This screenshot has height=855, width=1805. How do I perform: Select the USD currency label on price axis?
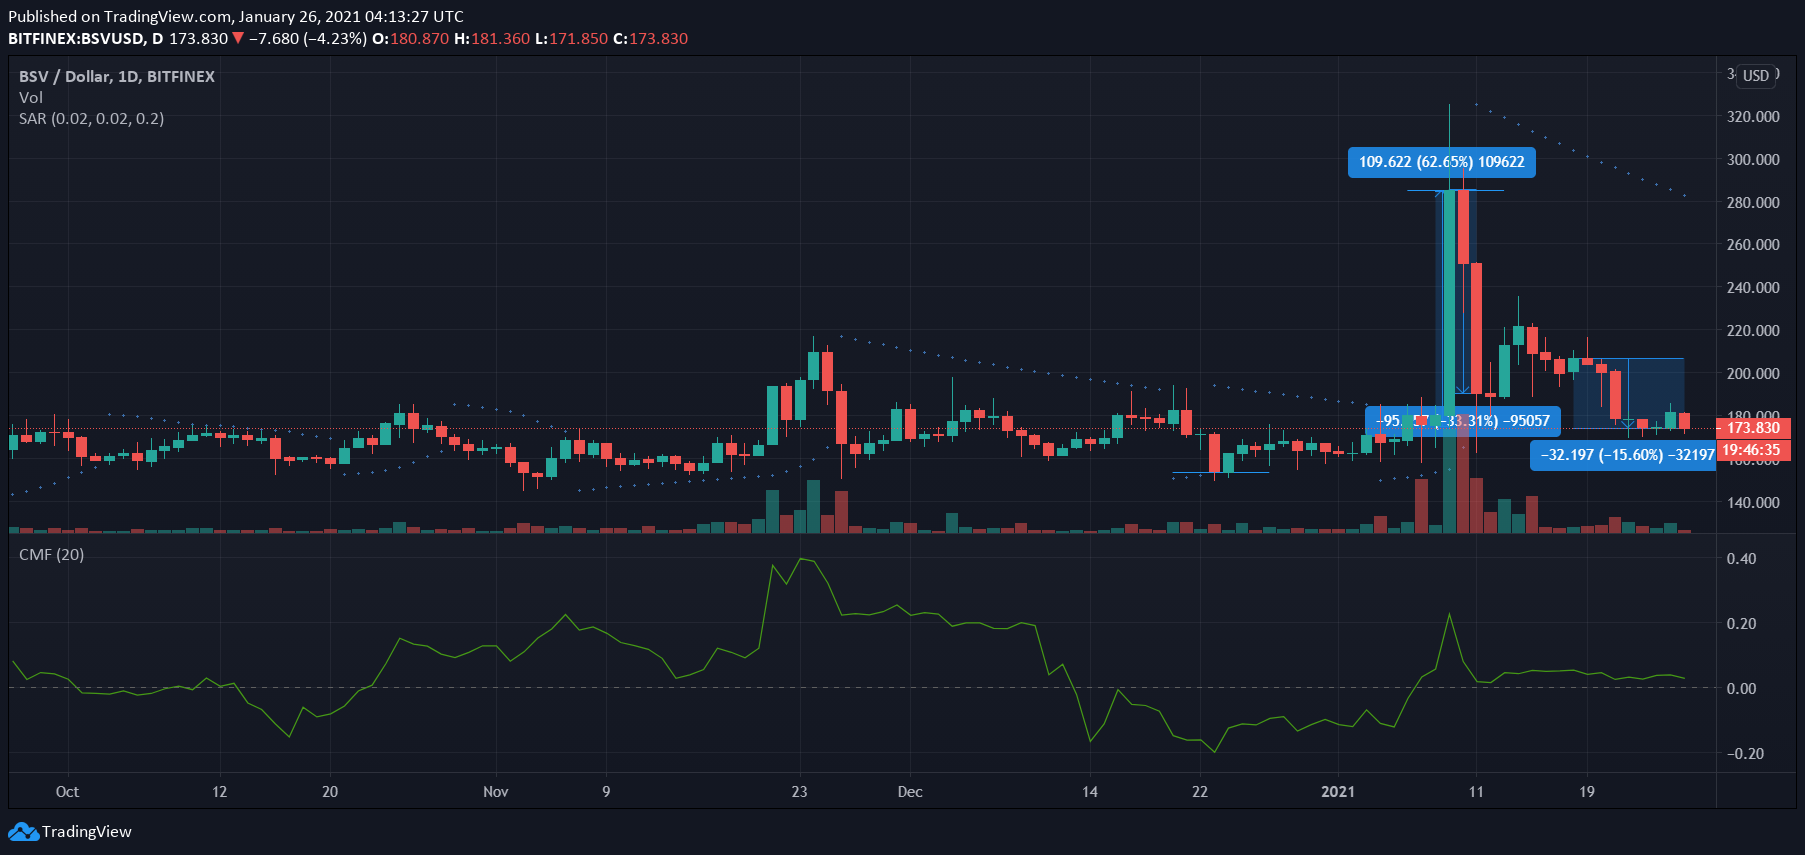[1756, 75]
